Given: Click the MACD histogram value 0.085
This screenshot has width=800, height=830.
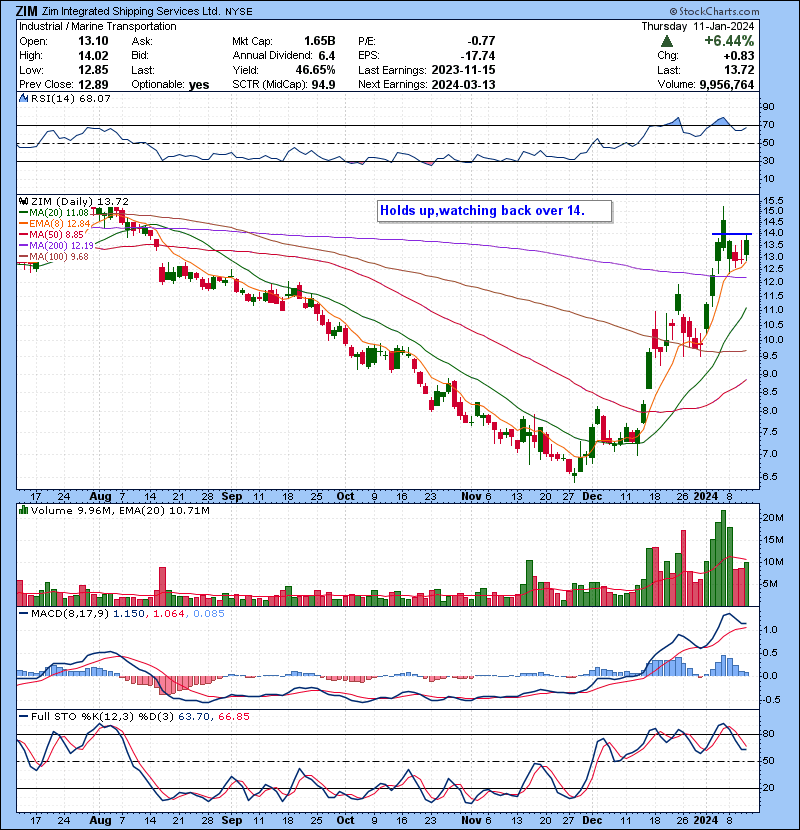Looking at the screenshot, I should (209, 614).
